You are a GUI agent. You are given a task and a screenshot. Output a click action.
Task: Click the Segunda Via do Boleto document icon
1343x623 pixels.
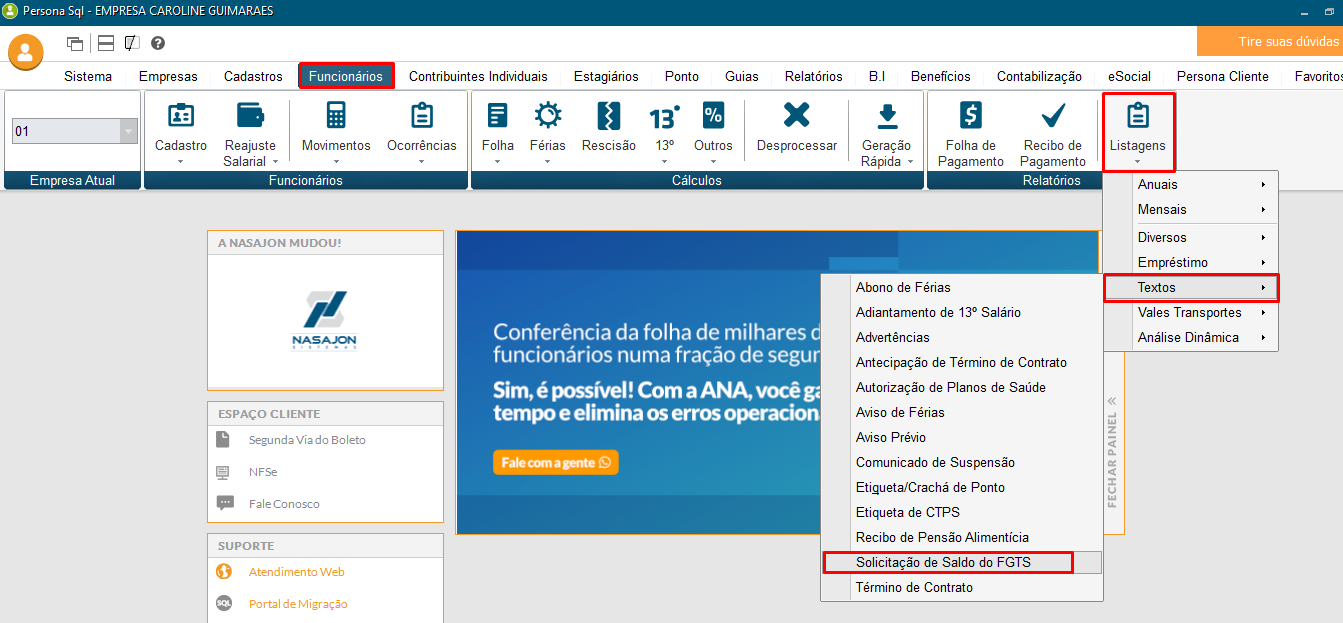pos(224,440)
